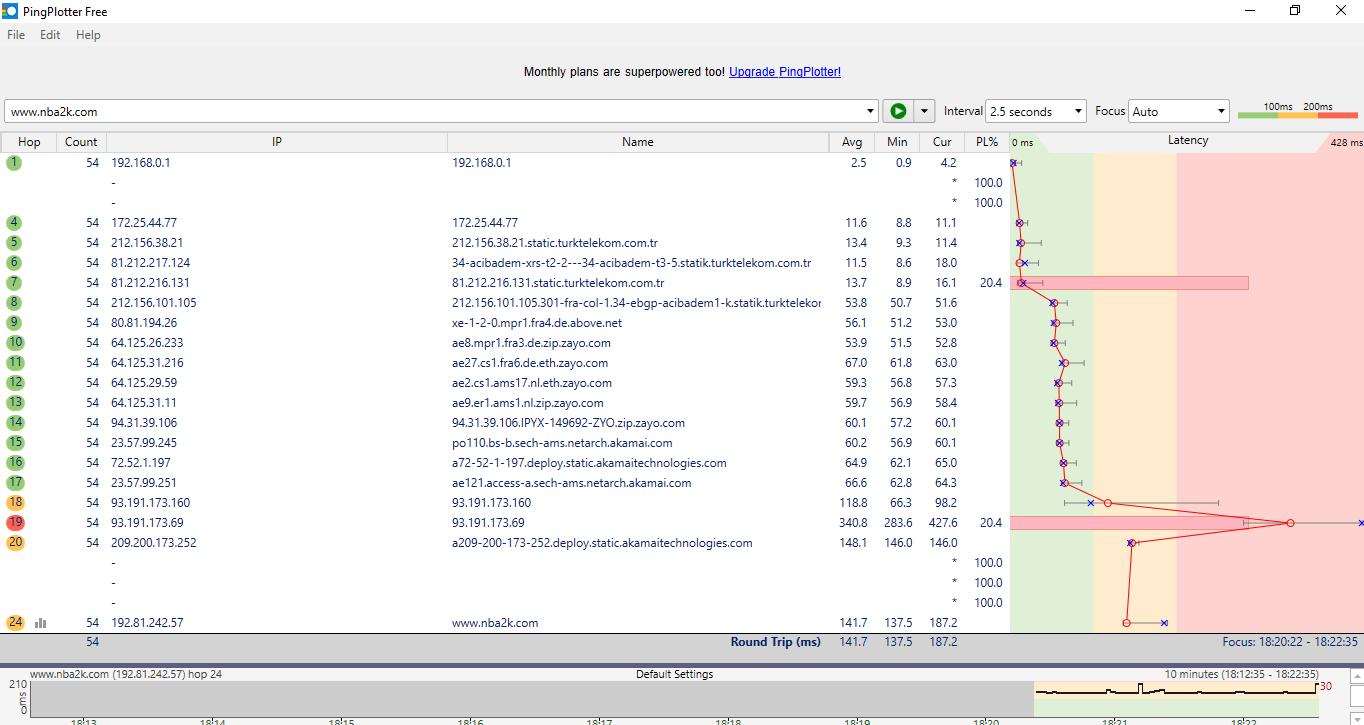Click the hop 7 packet loss red bar

pos(1129,283)
